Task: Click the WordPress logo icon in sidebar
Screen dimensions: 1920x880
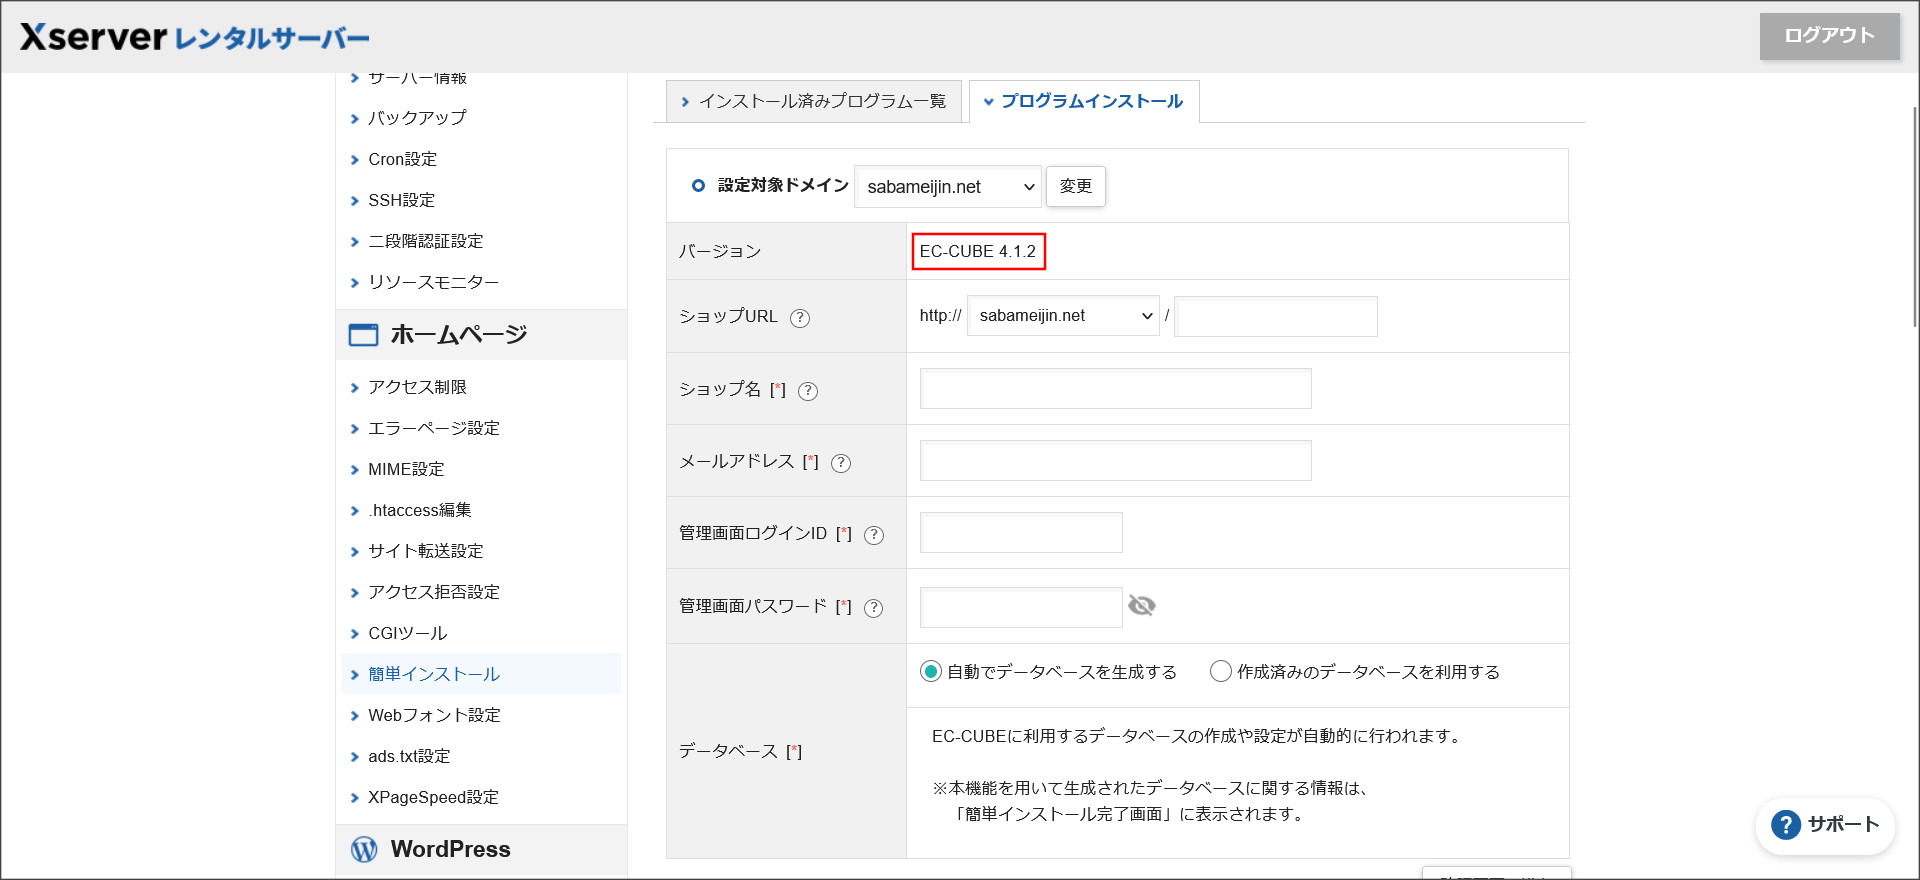Action: tap(364, 849)
